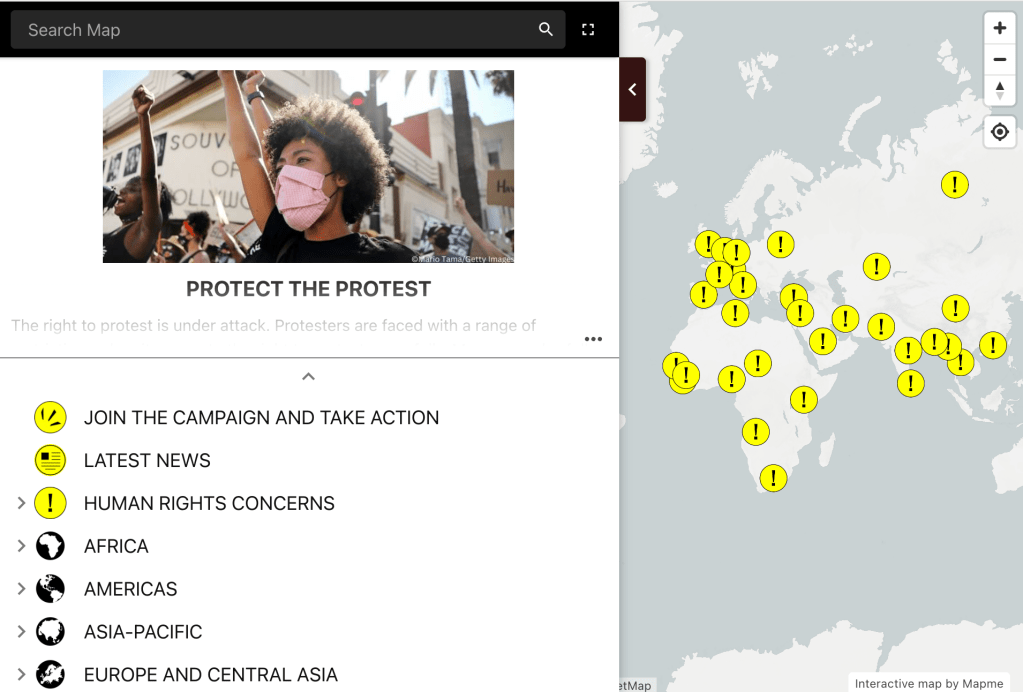The image size is (1023, 692).
Task: Collapse the side panel with arrow
Action: 632,90
